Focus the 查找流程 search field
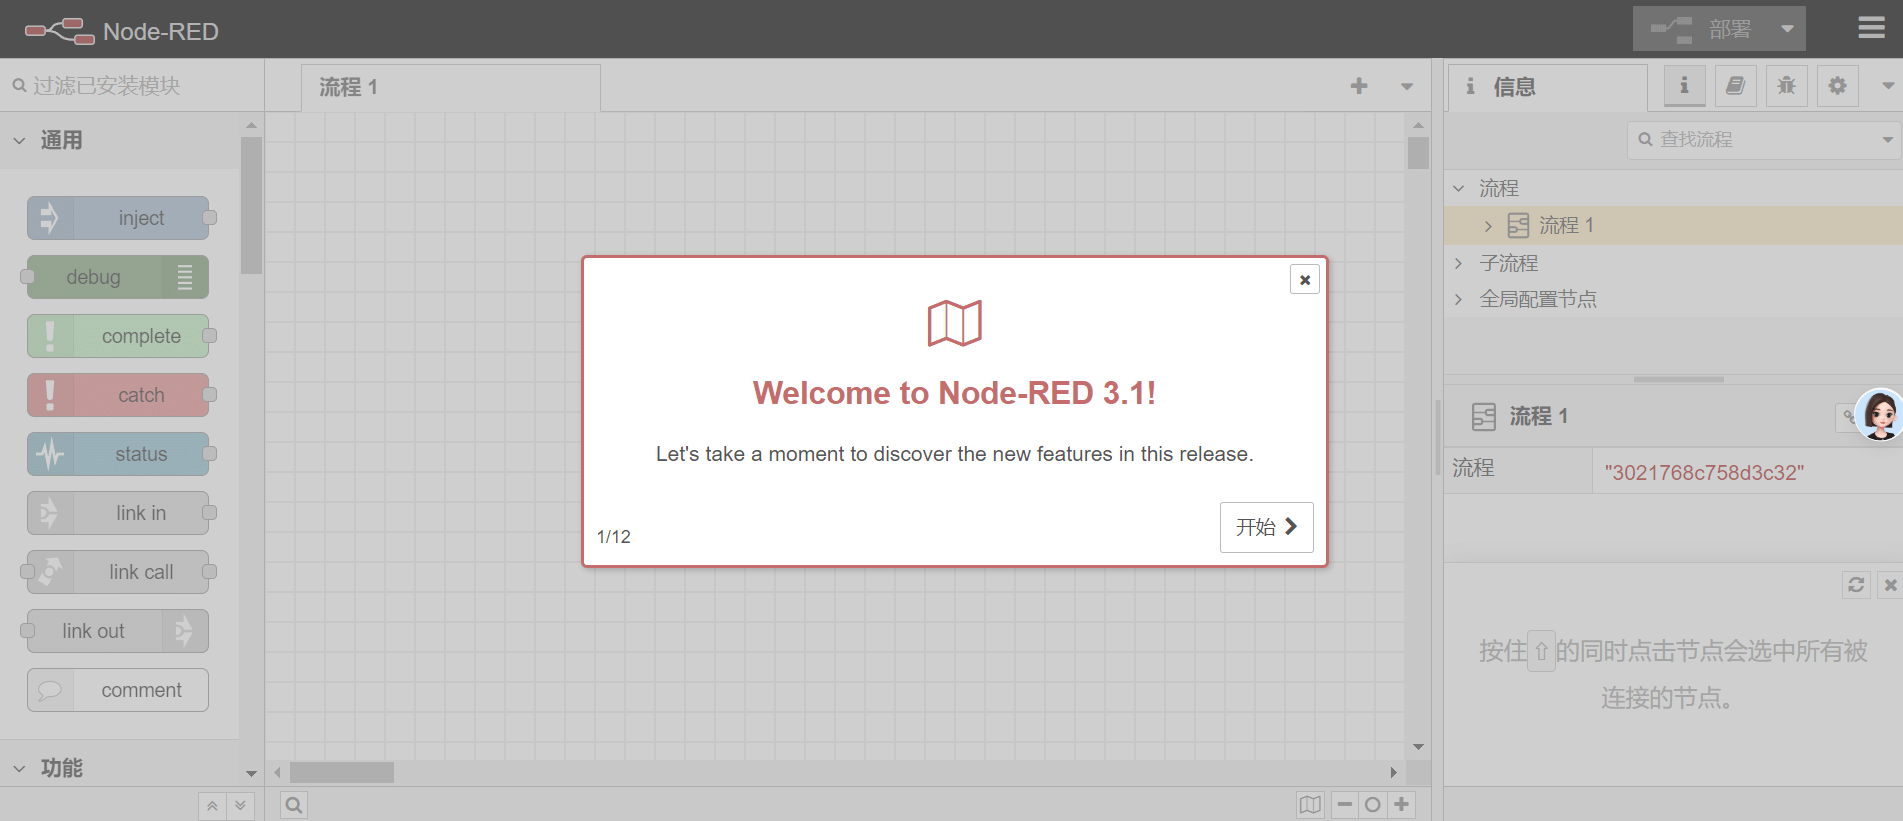The image size is (1903, 821). tap(1752, 140)
